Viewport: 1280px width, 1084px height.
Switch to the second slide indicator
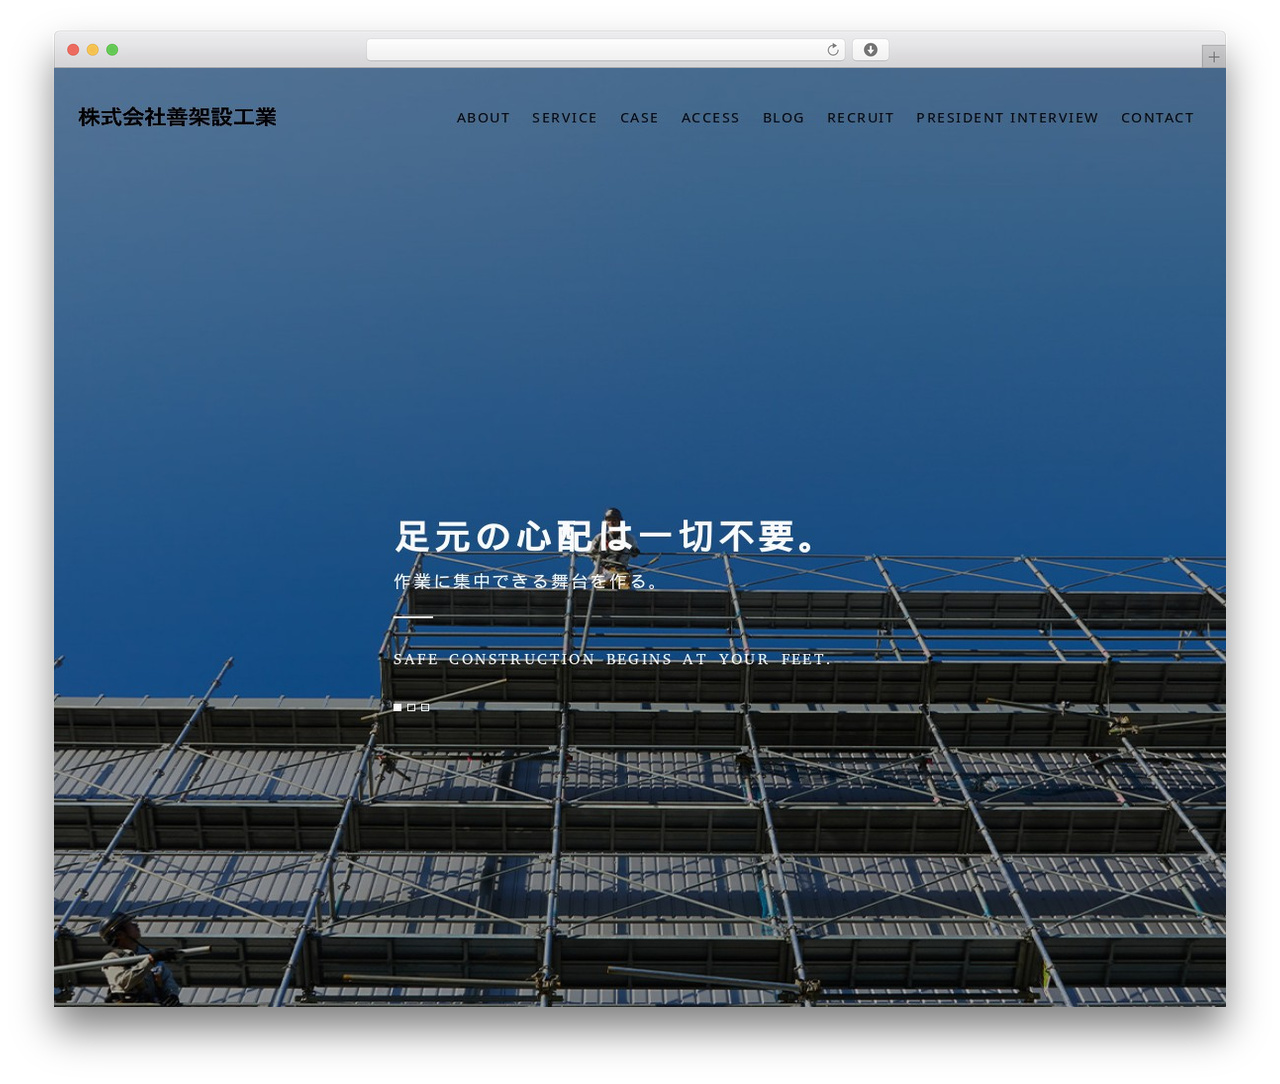coord(411,707)
